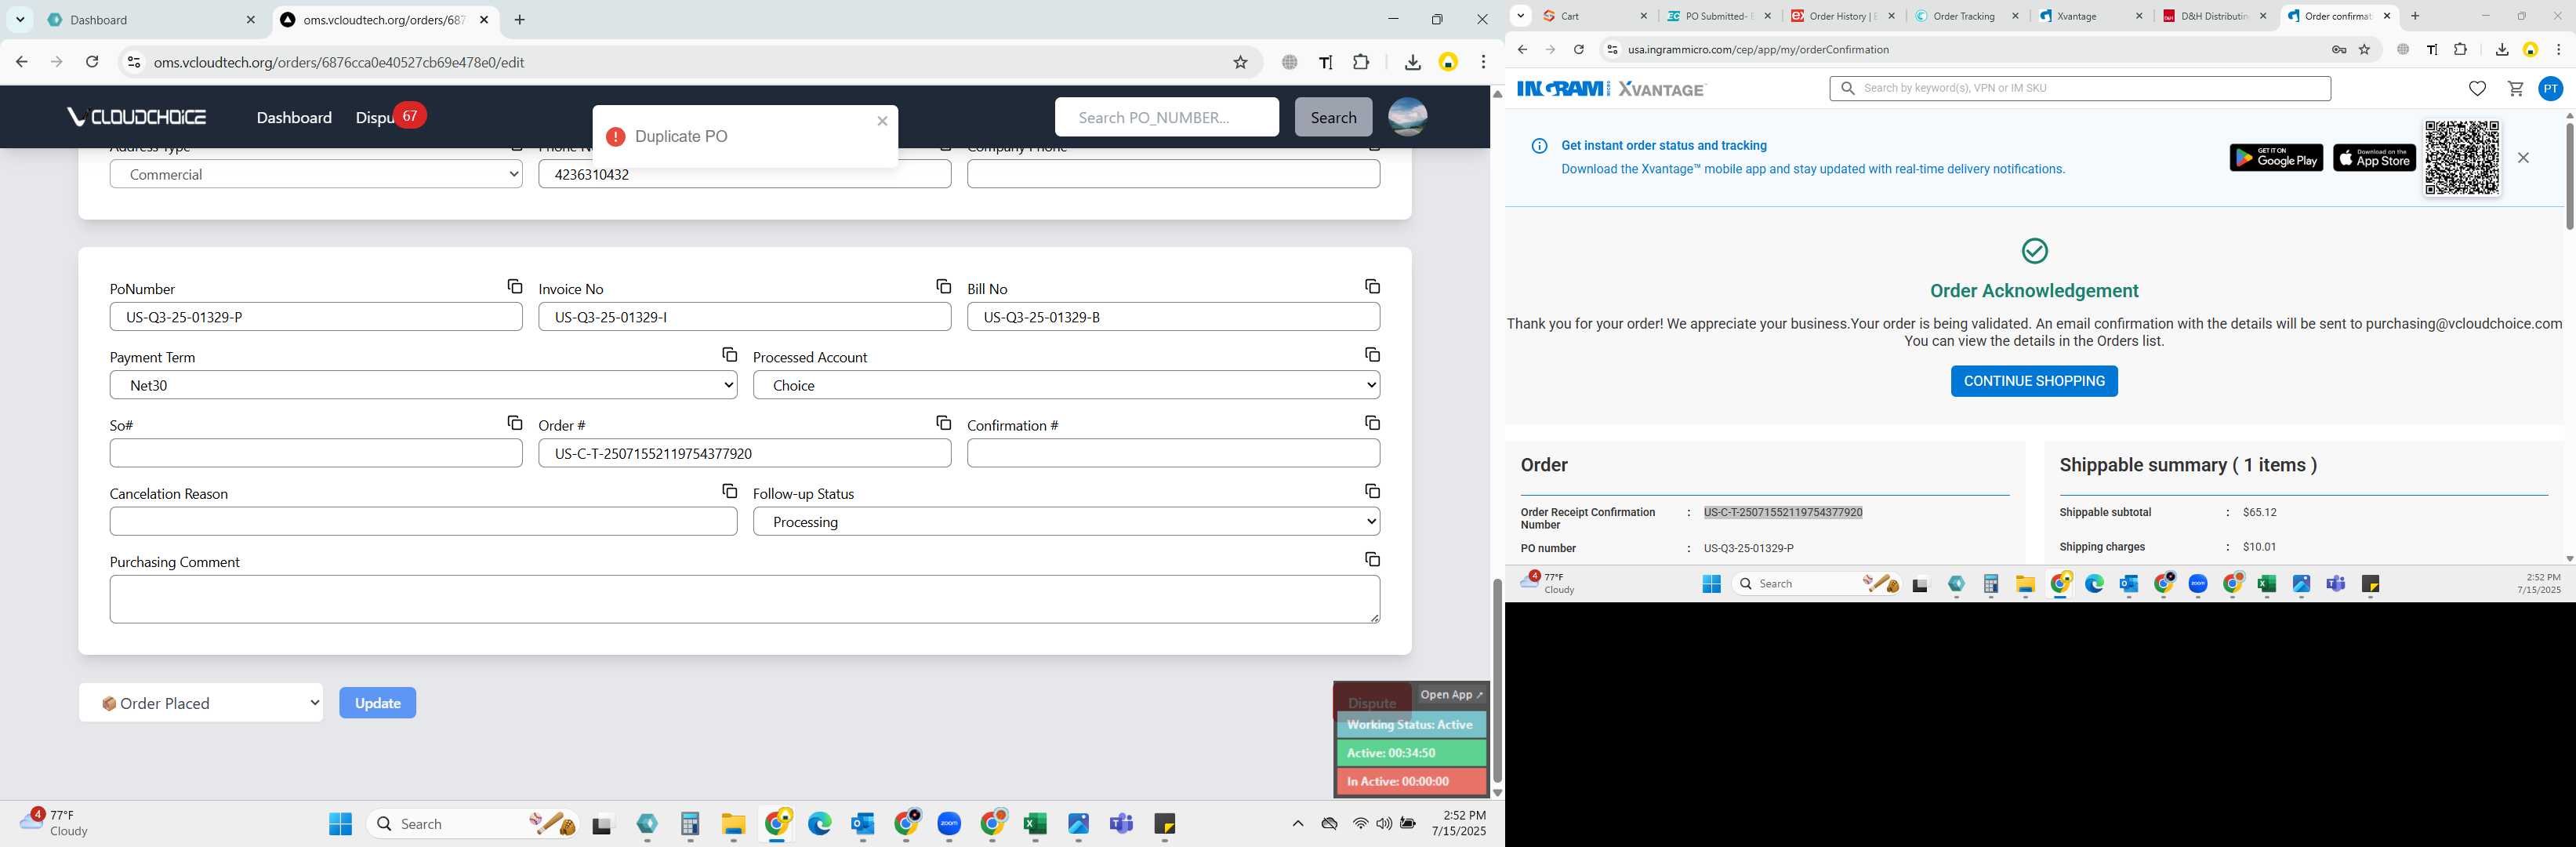Copy the Order # field value
This screenshot has width=2576, height=847.
click(x=943, y=423)
